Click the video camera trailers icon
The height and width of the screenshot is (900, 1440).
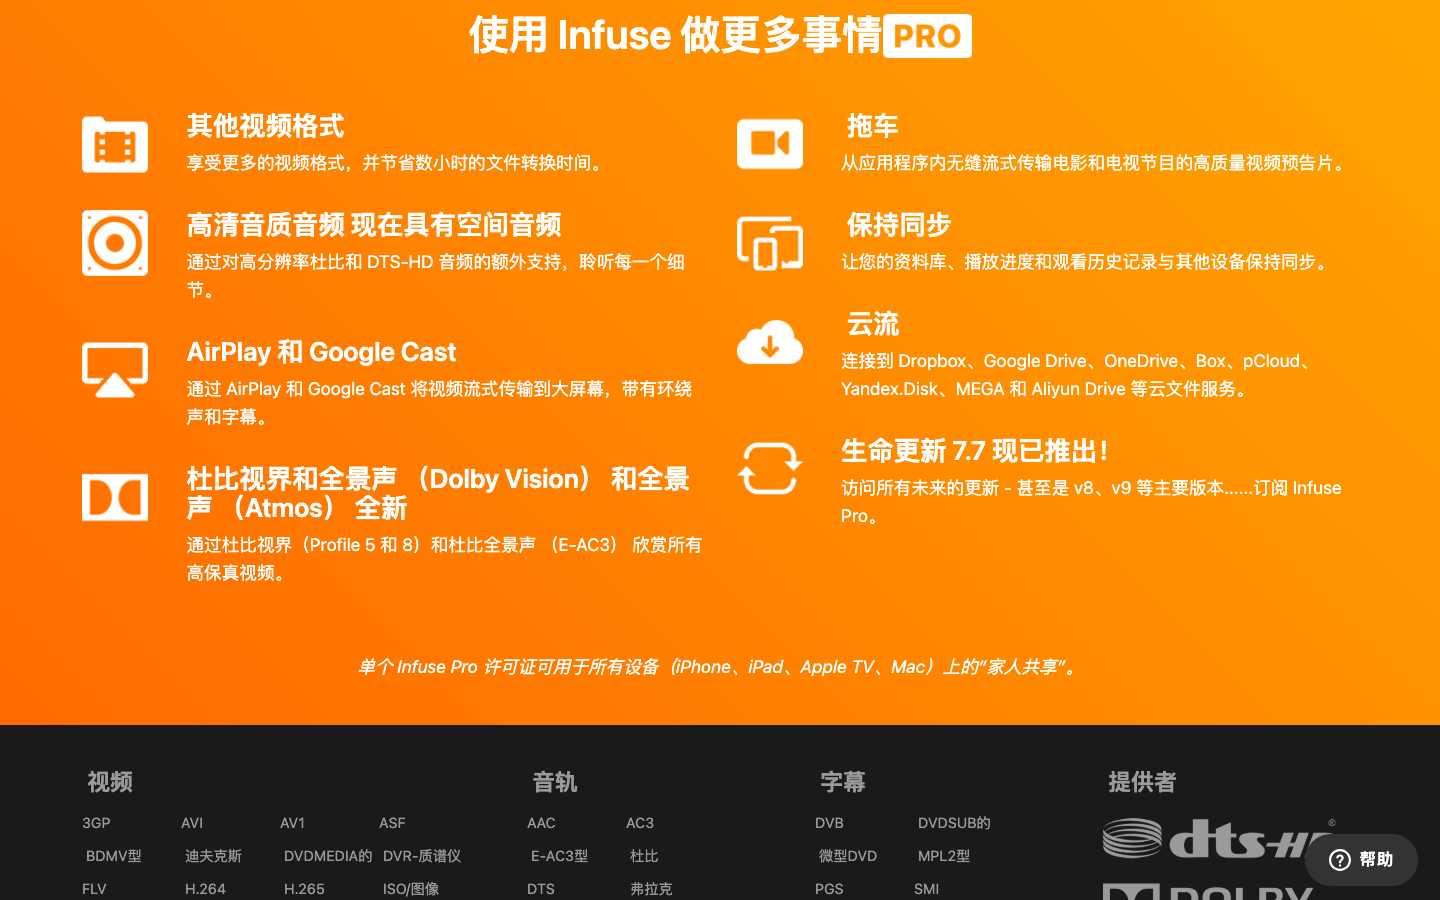point(770,144)
